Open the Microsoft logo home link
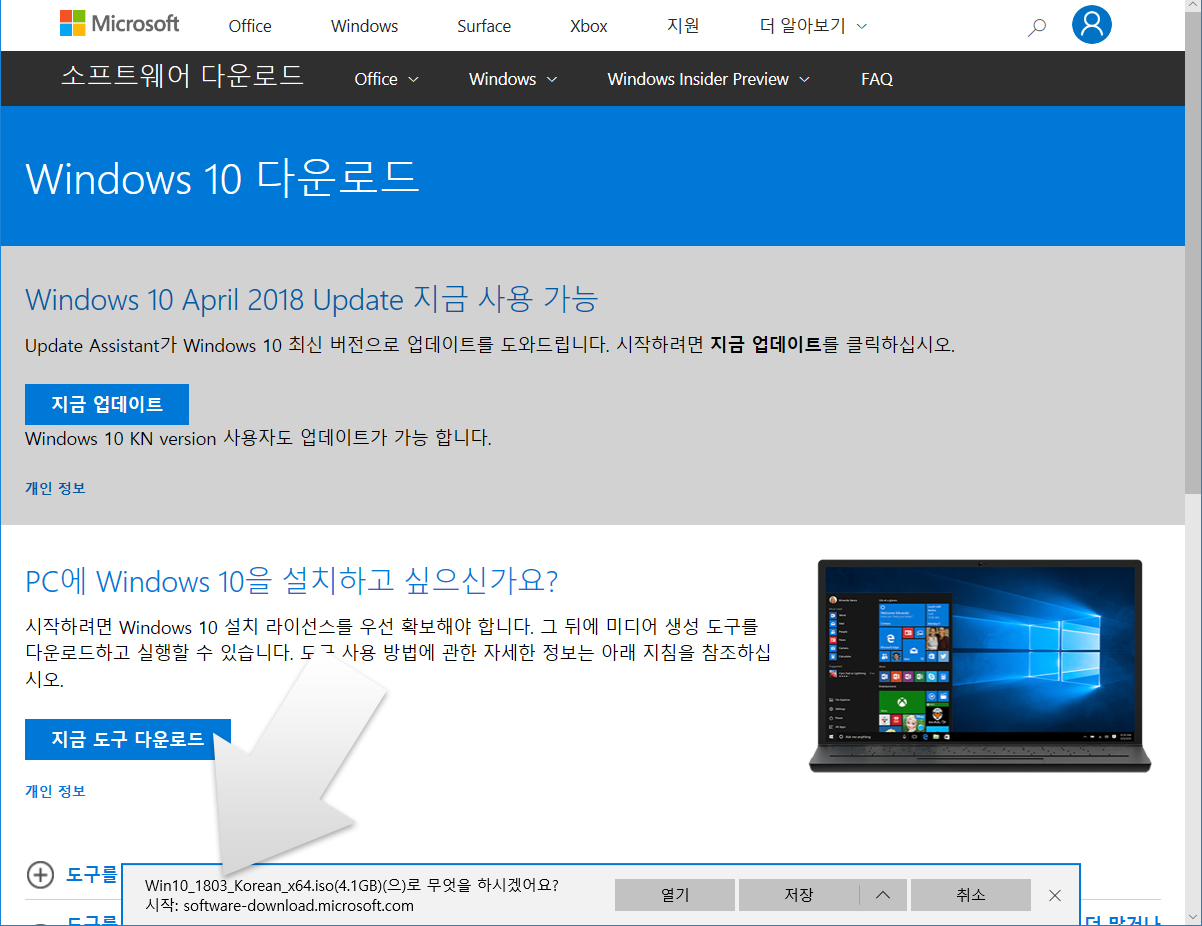Viewport: 1202px width, 926px height. point(120,24)
